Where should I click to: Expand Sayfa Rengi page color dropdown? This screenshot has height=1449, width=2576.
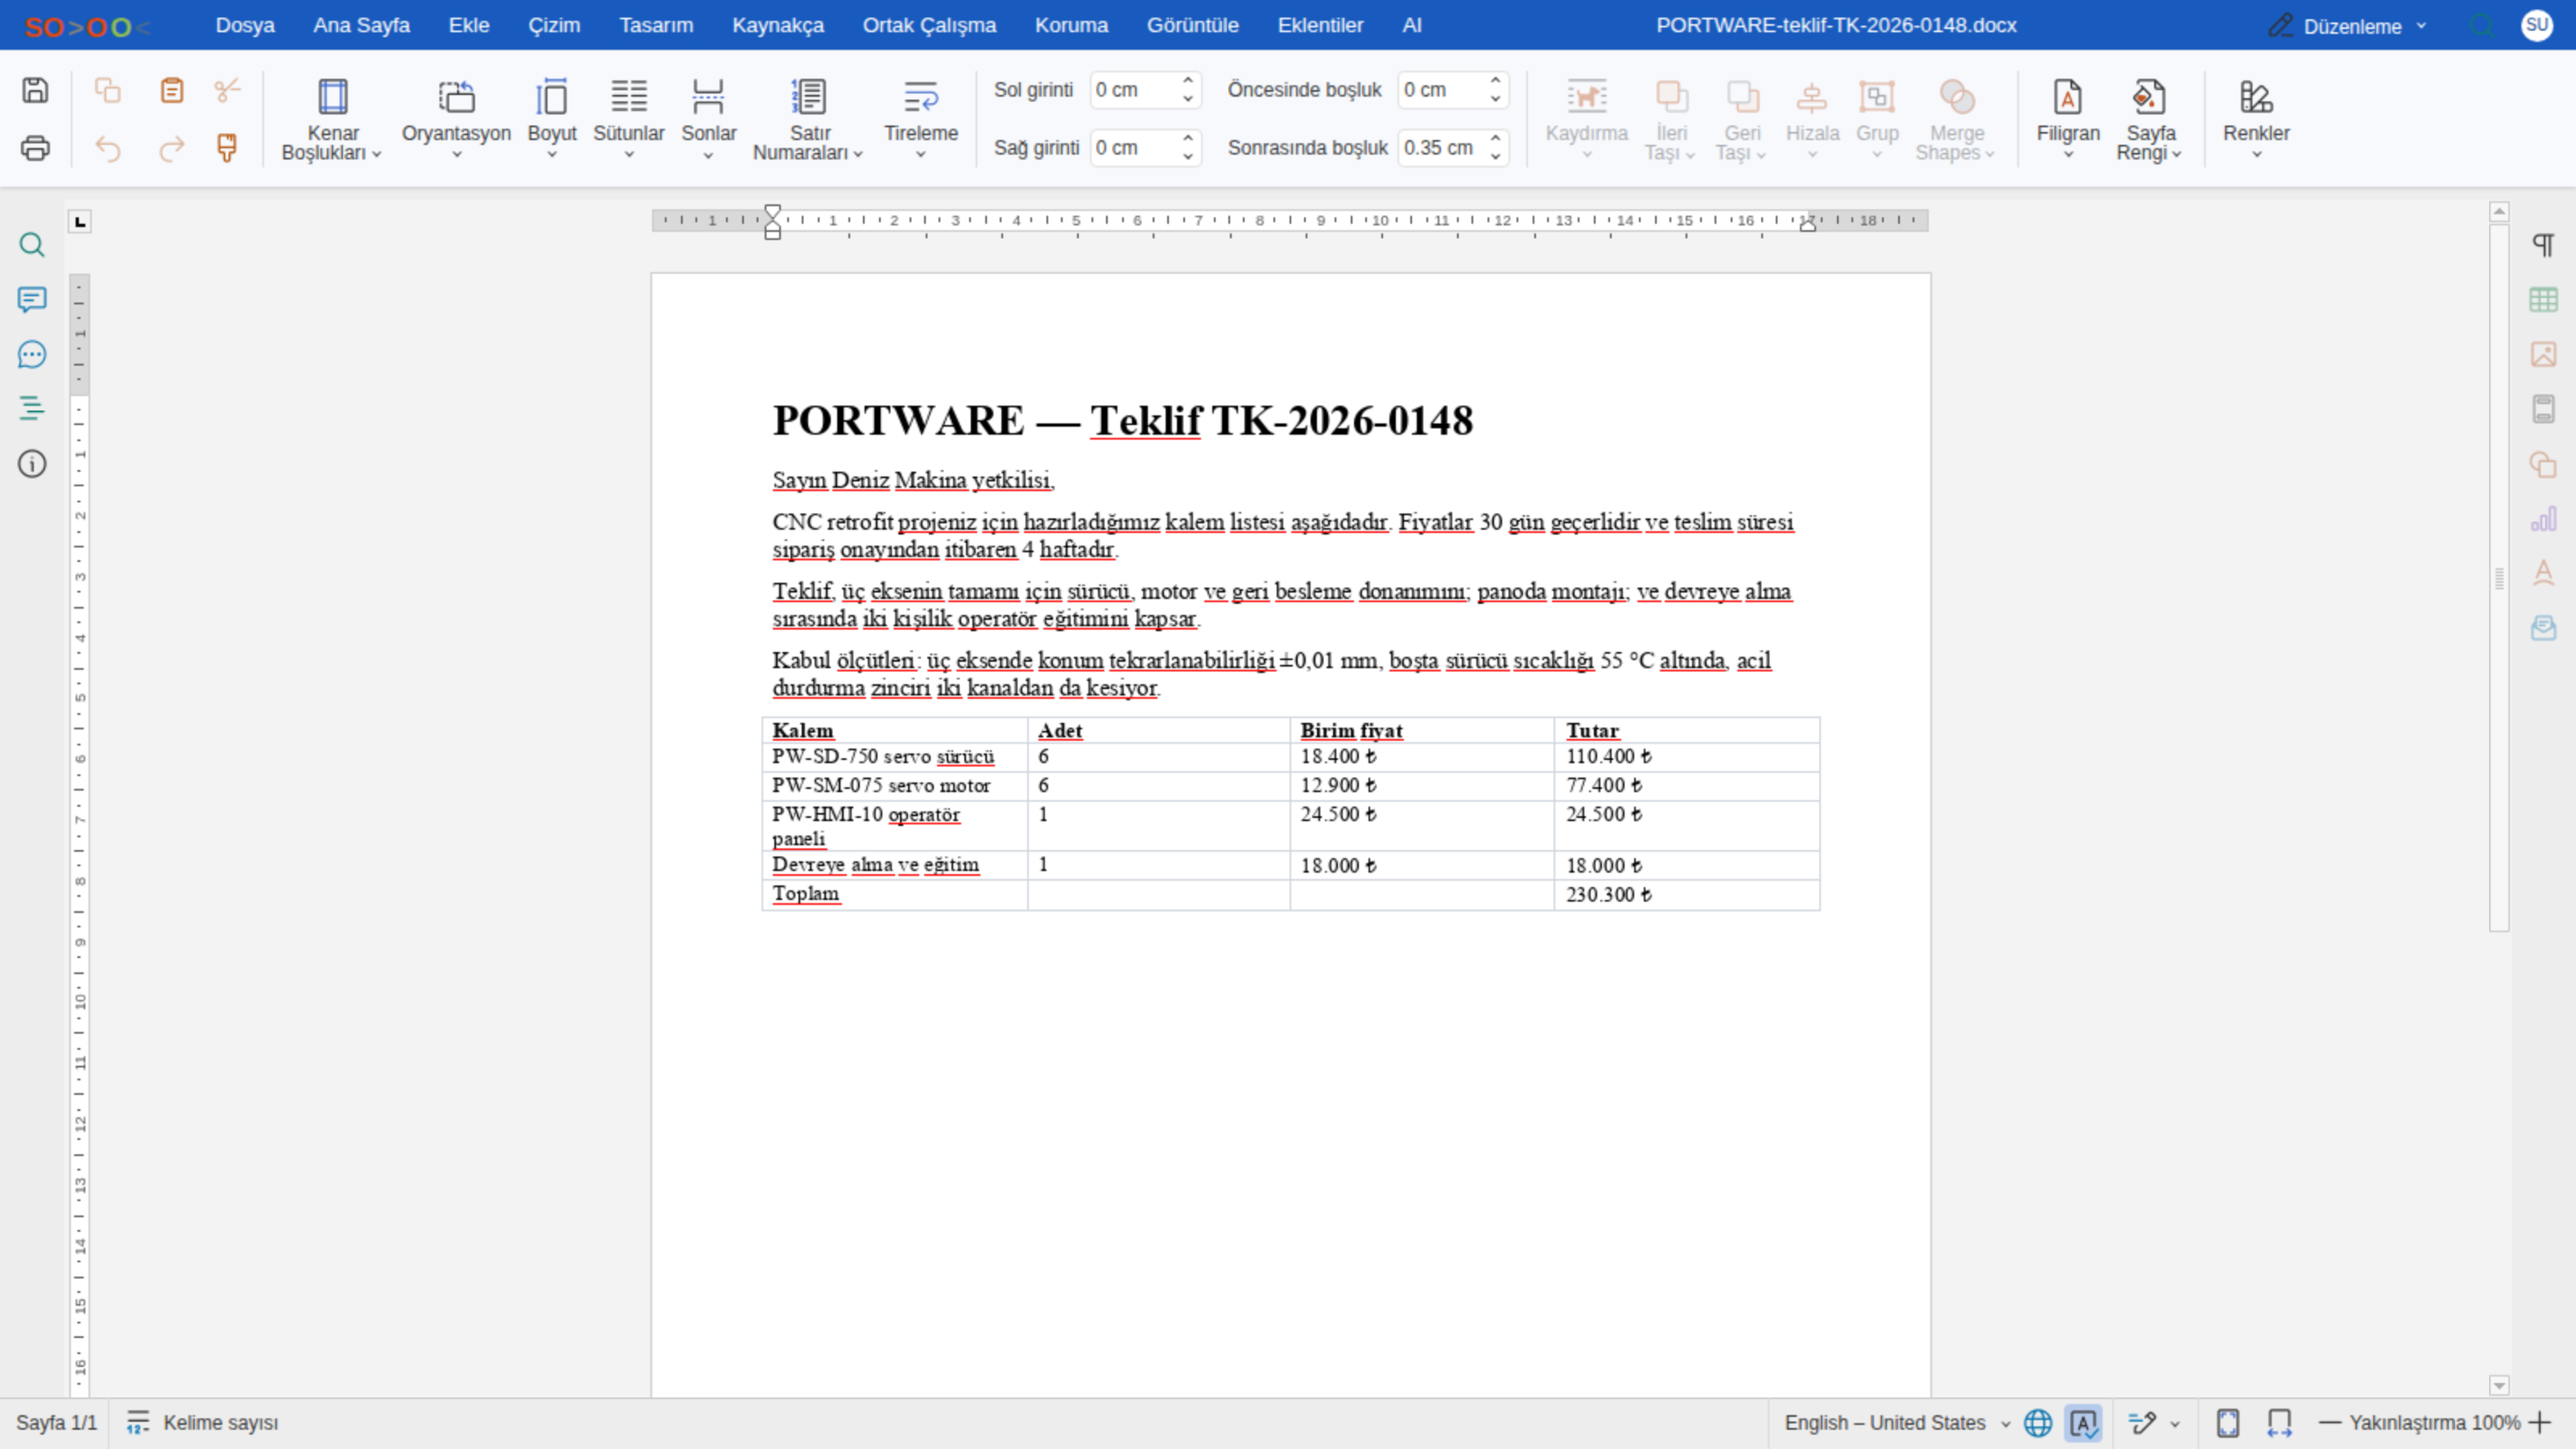[x=2149, y=119]
